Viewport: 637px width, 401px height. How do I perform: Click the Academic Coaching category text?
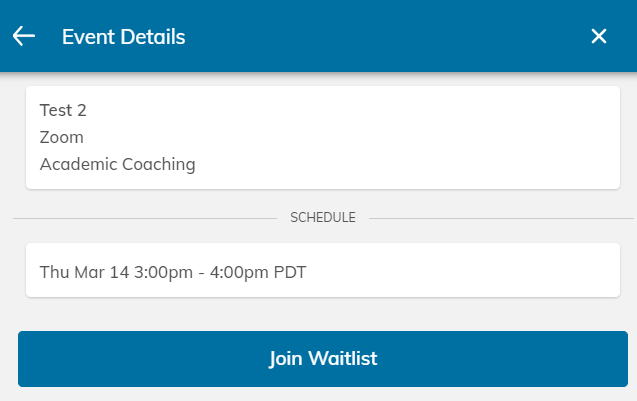click(x=117, y=164)
